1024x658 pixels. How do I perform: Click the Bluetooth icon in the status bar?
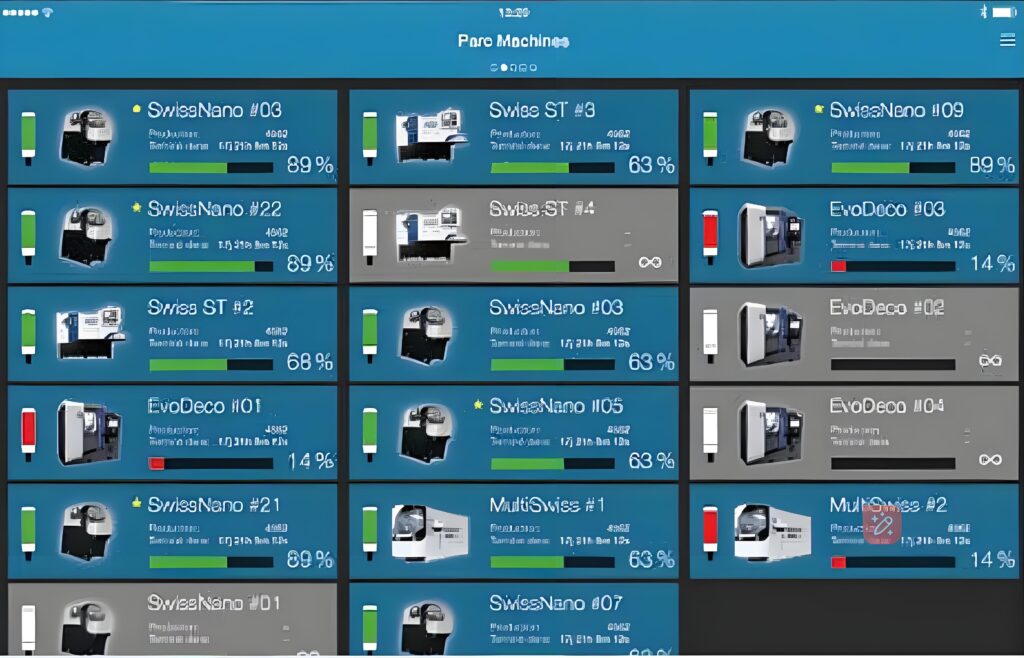[x=981, y=12]
